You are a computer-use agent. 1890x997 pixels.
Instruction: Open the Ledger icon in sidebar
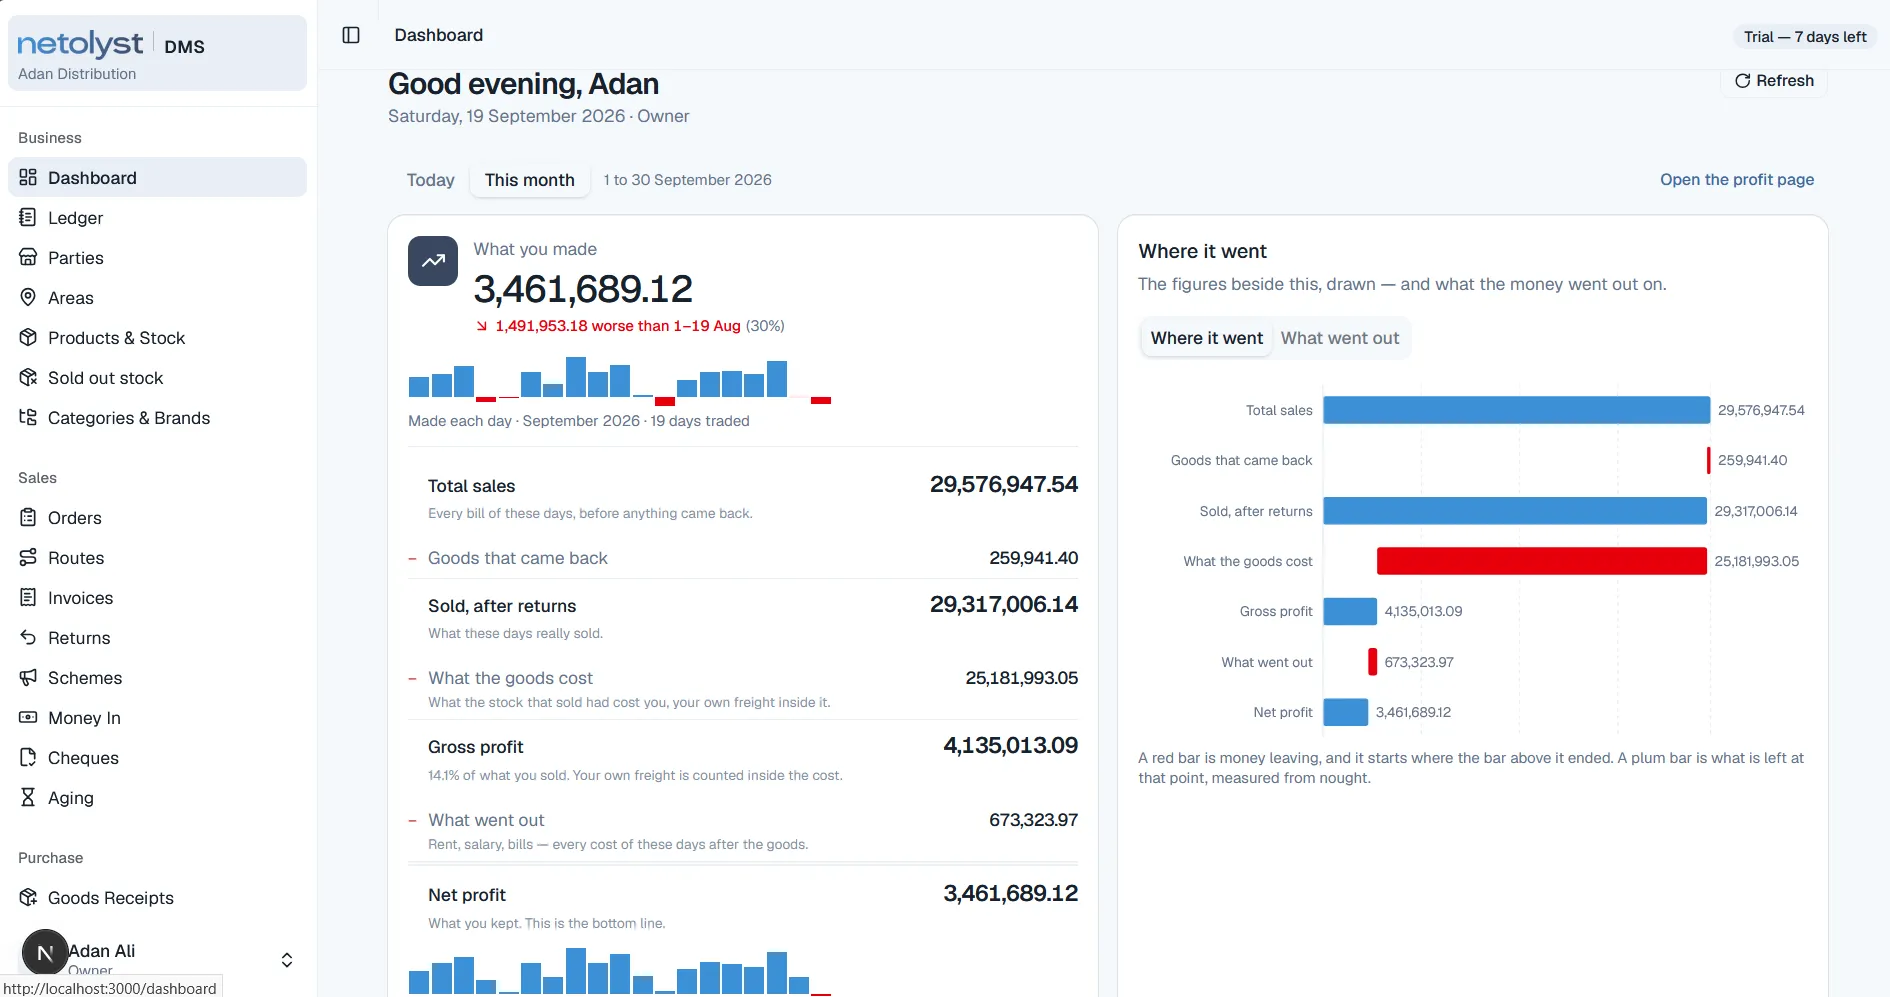28,217
